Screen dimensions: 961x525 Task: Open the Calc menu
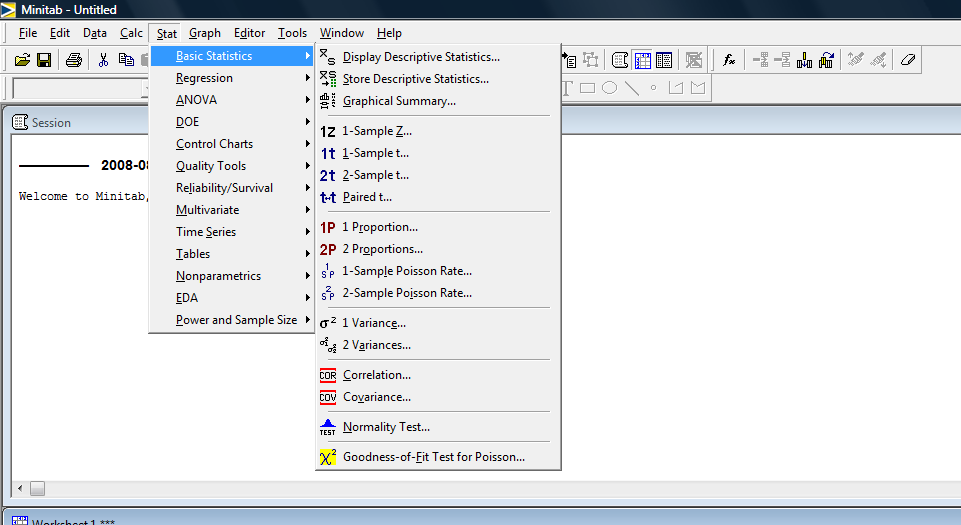(x=131, y=33)
